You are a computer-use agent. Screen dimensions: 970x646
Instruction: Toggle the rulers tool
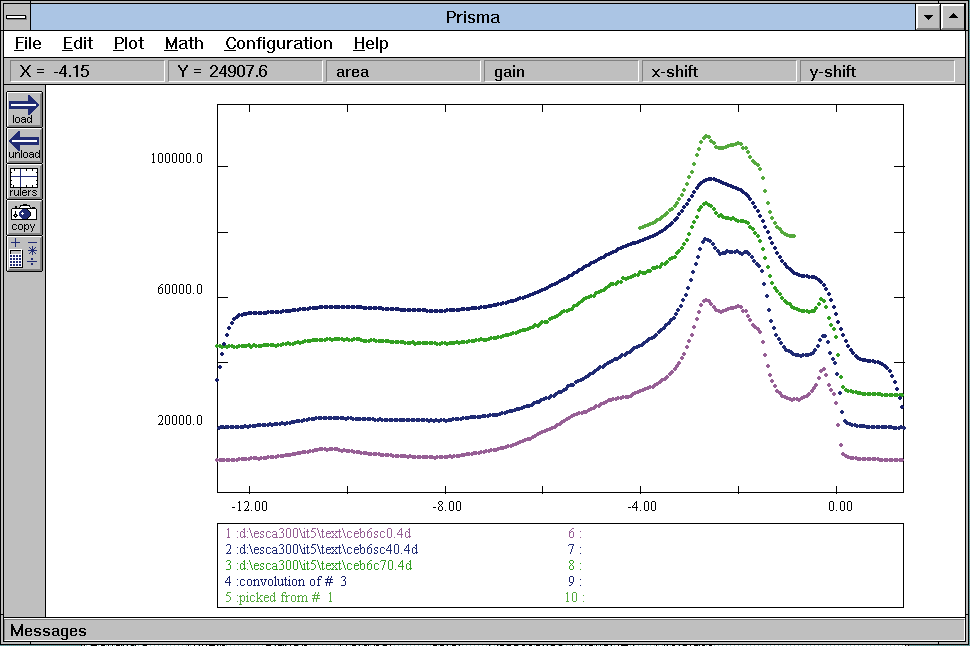tap(24, 181)
